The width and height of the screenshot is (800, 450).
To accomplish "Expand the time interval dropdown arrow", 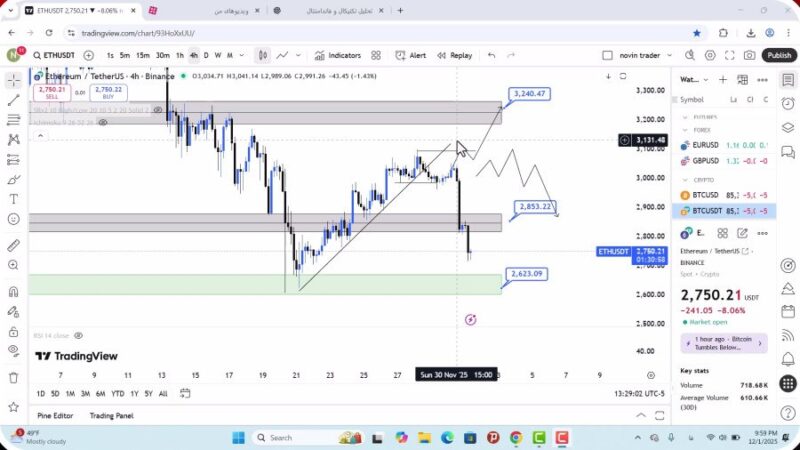I will (242, 56).
